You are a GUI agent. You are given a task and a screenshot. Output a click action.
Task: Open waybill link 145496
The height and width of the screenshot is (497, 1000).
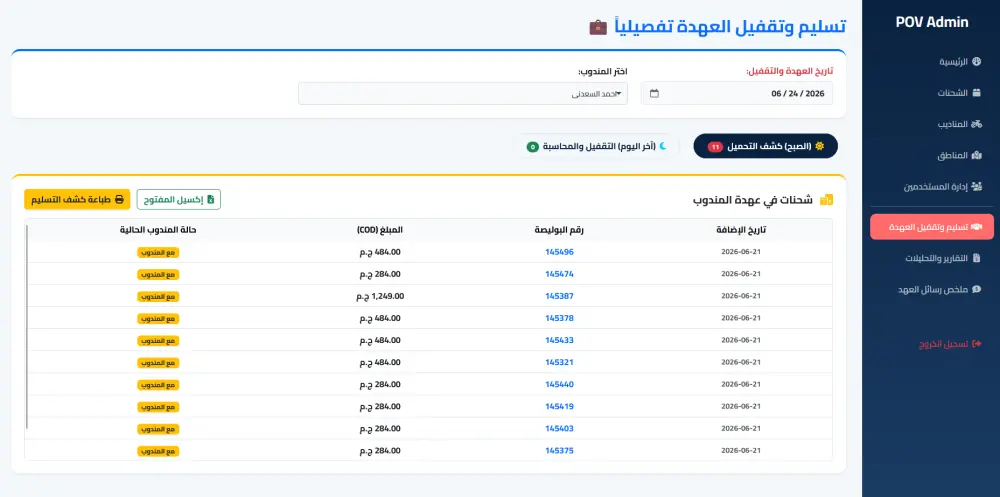click(559, 252)
